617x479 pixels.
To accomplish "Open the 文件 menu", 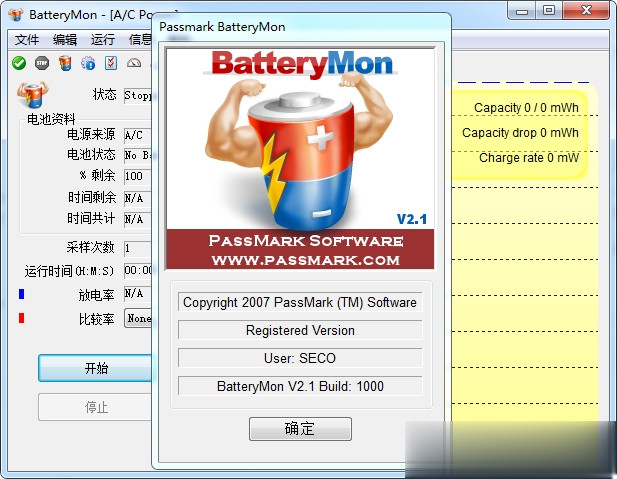I will click(x=27, y=39).
